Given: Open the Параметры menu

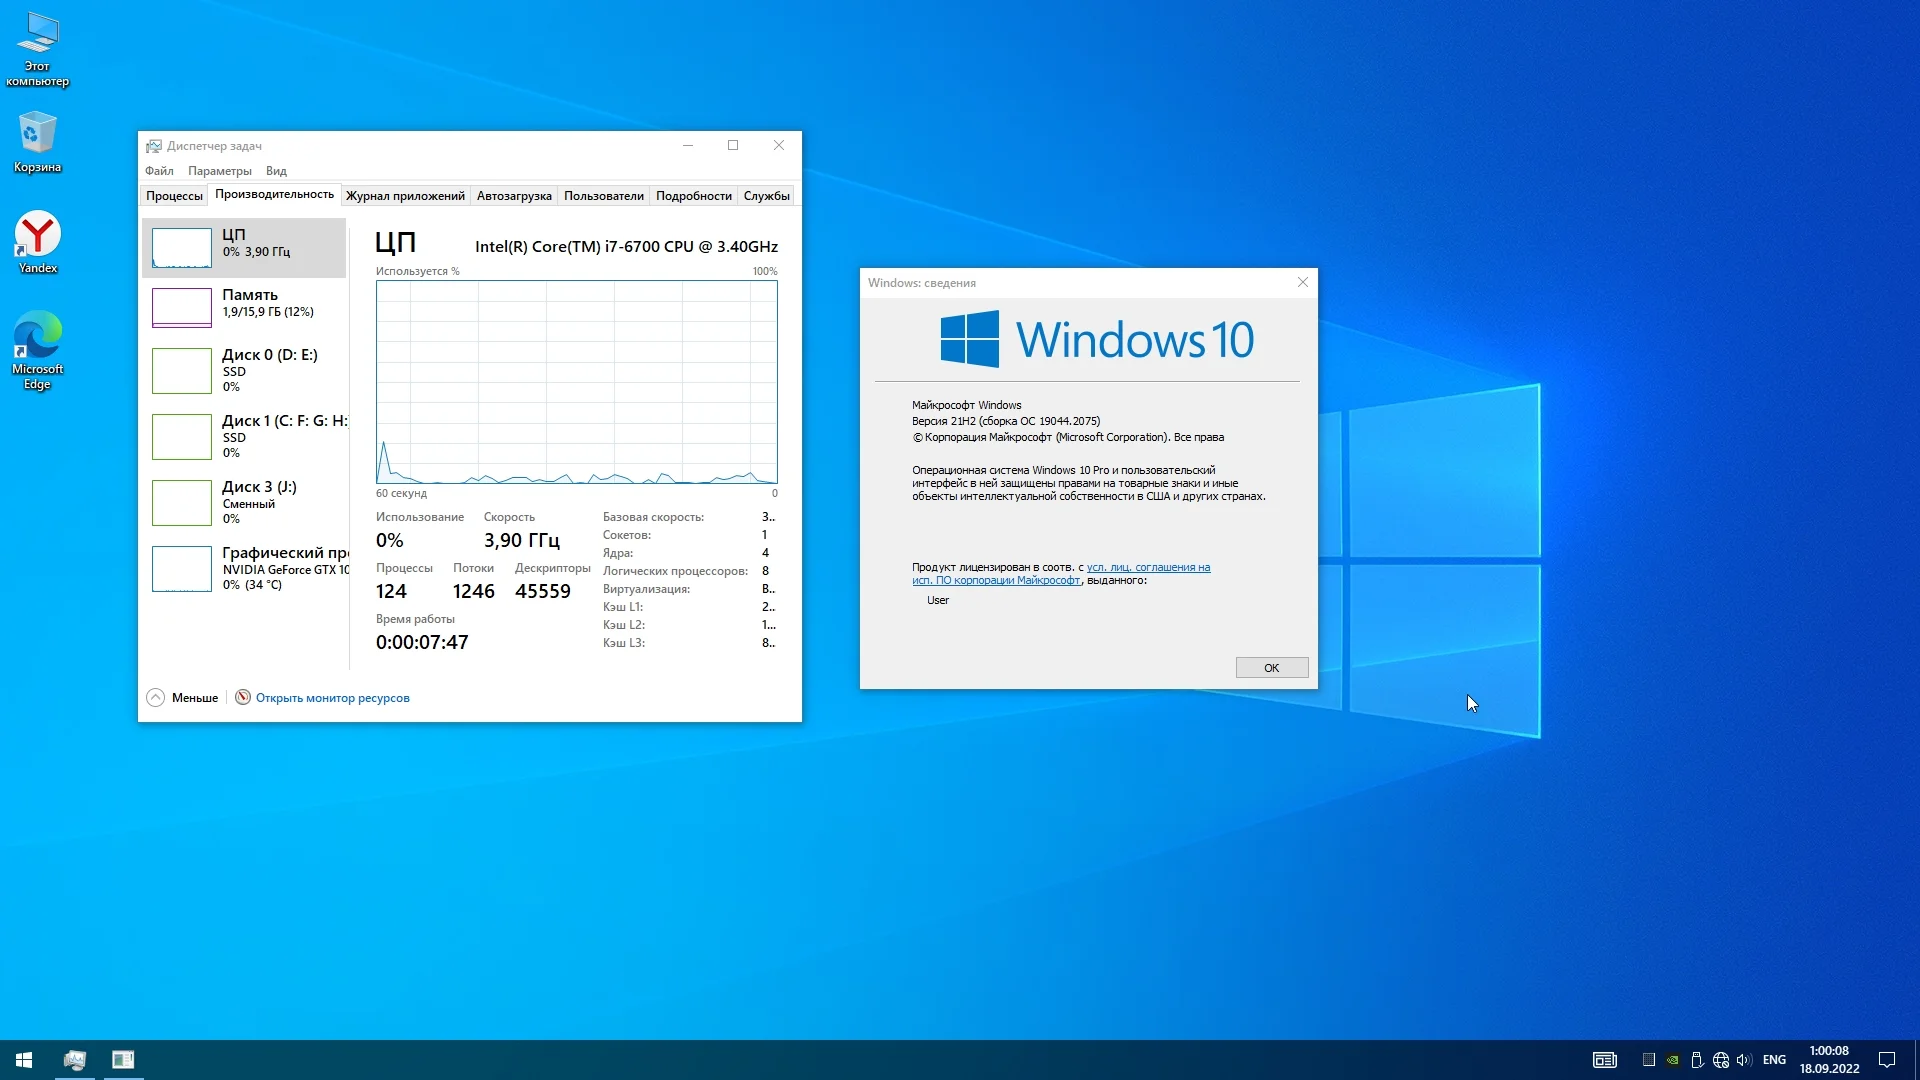Looking at the screenshot, I should 219,171.
